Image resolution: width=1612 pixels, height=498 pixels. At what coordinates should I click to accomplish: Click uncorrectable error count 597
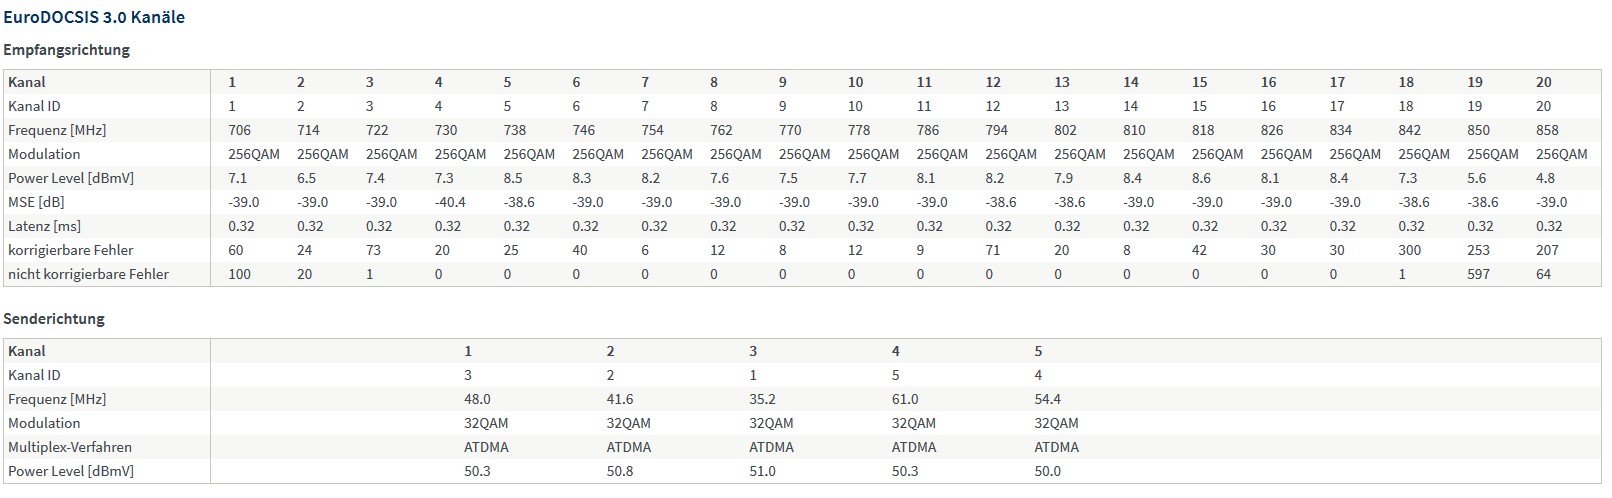(x=1478, y=274)
